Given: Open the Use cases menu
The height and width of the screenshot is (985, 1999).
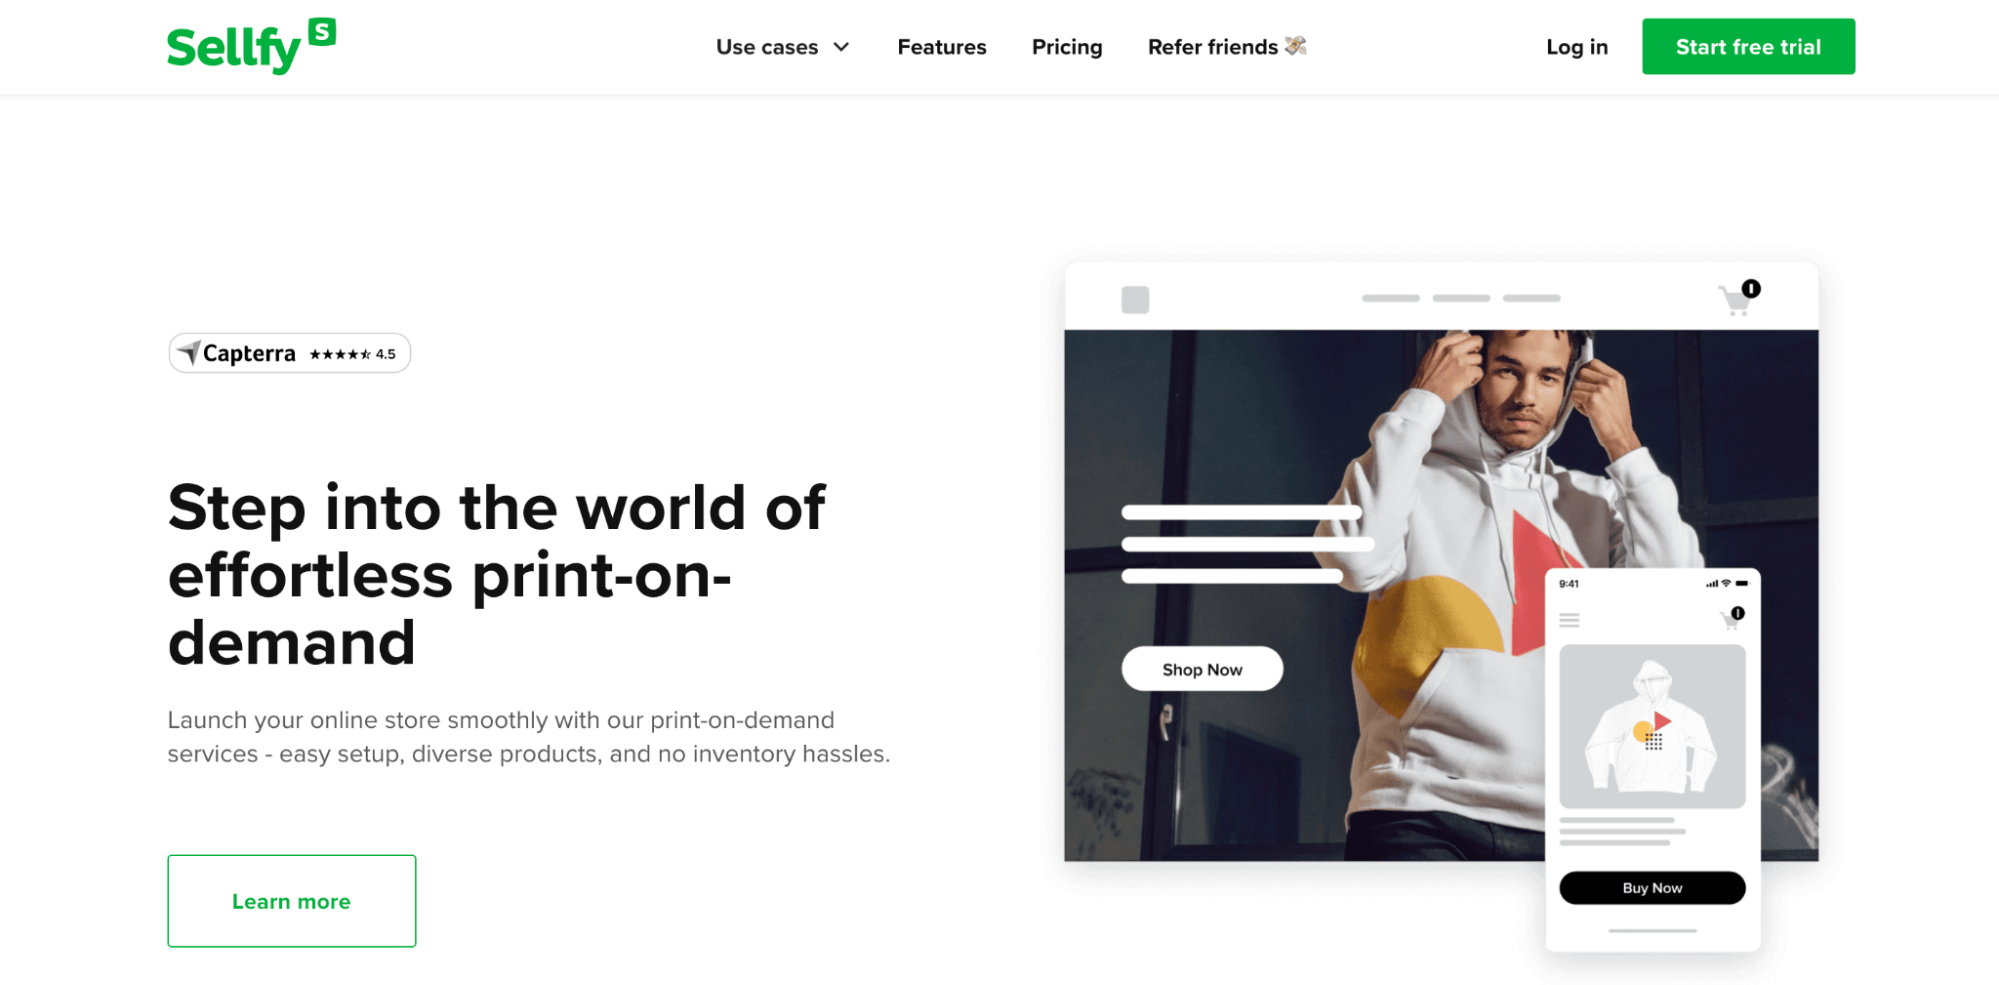Looking at the screenshot, I should (783, 47).
